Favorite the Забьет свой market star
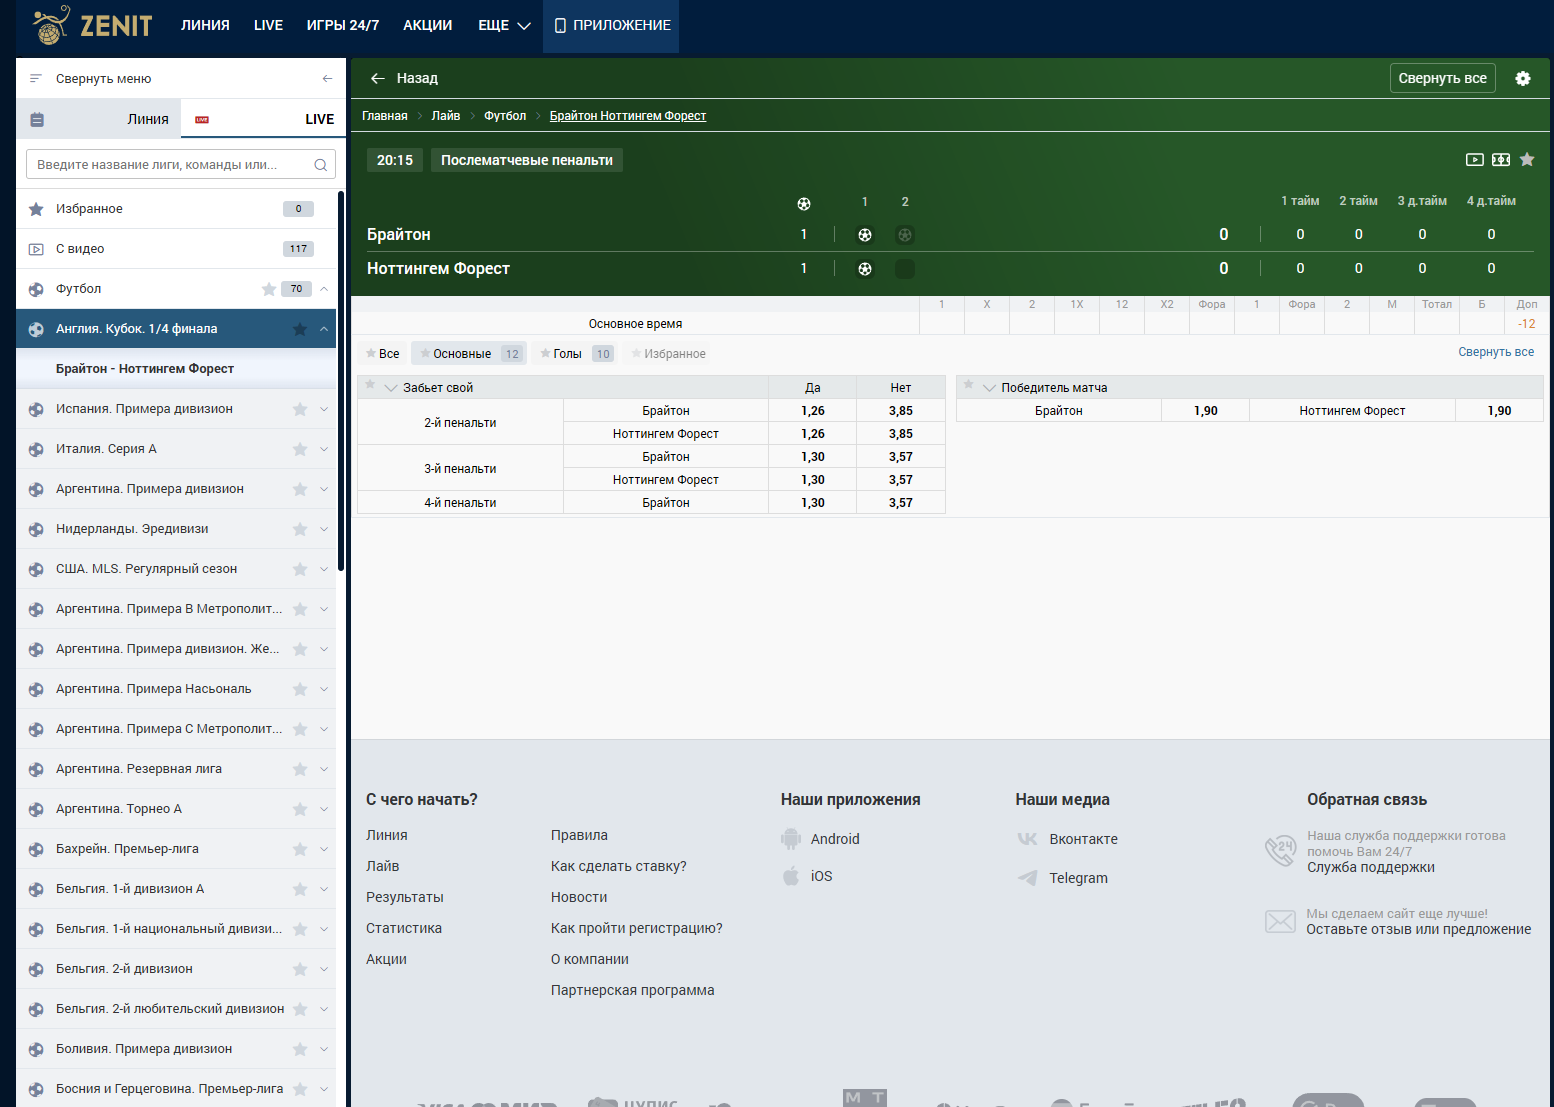 pyautogui.click(x=370, y=386)
